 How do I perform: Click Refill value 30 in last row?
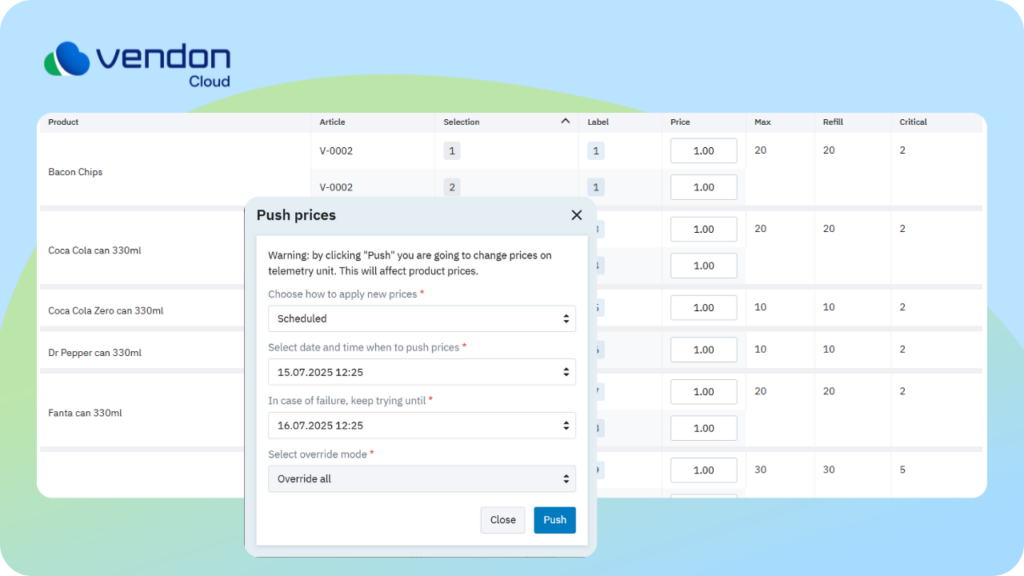(x=829, y=470)
